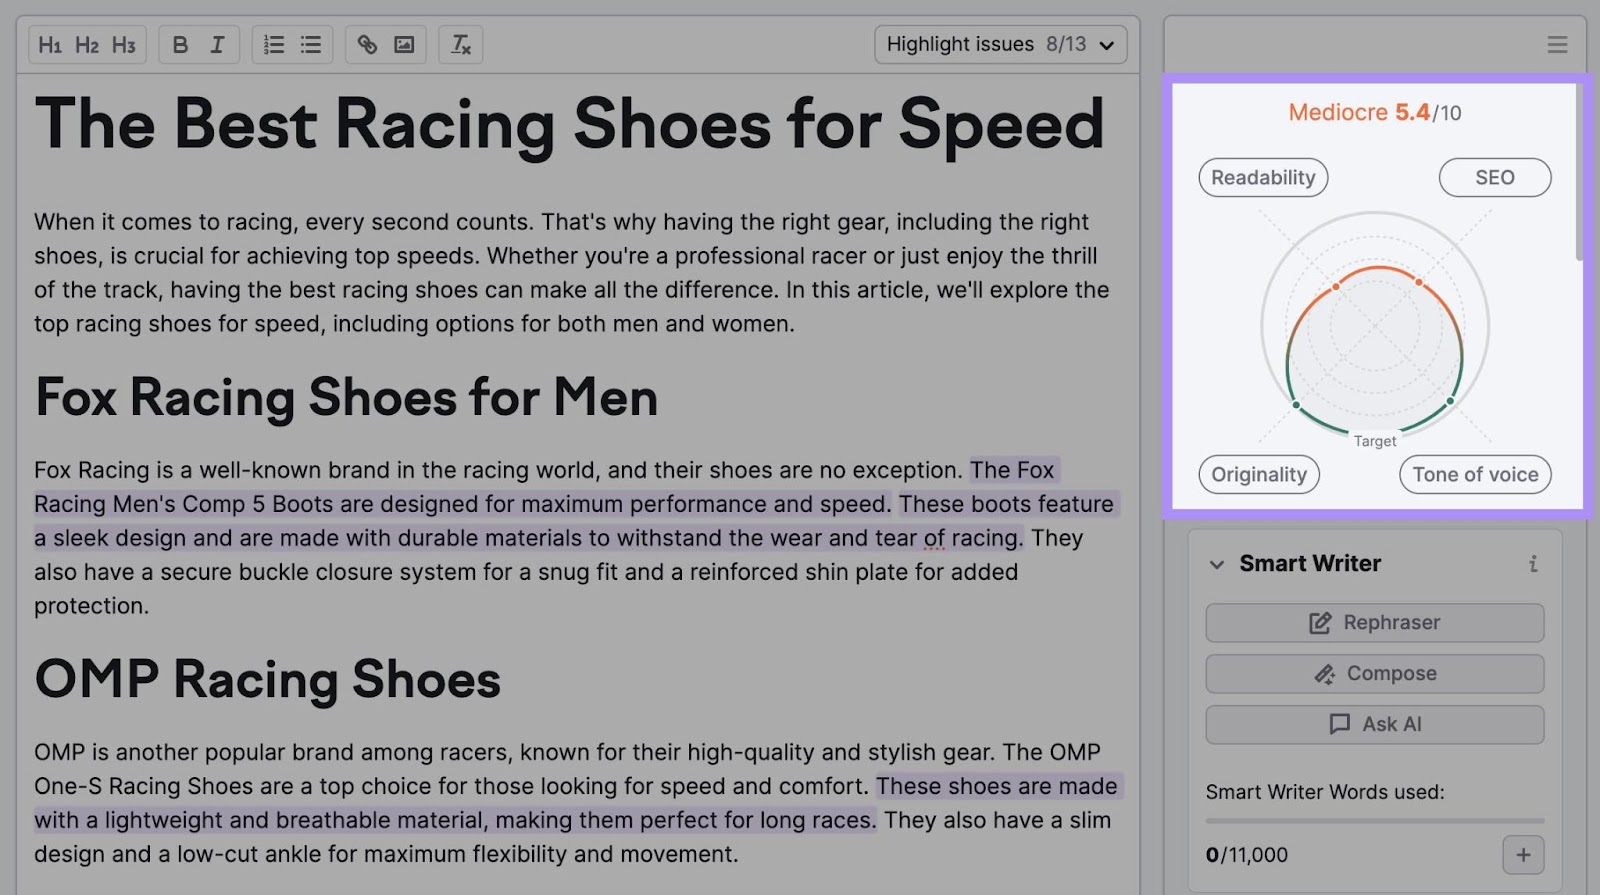The width and height of the screenshot is (1600, 895).
Task: Select the Tone of voice metric
Action: (x=1475, y=475)
